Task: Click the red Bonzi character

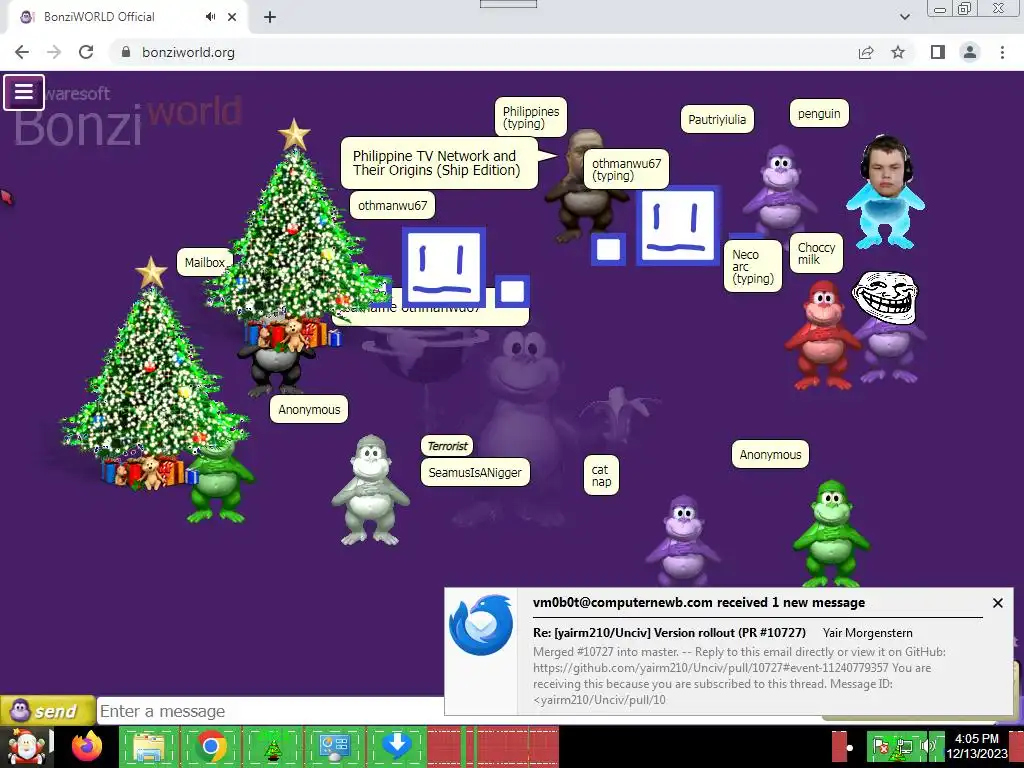Action: pos(822,336)
